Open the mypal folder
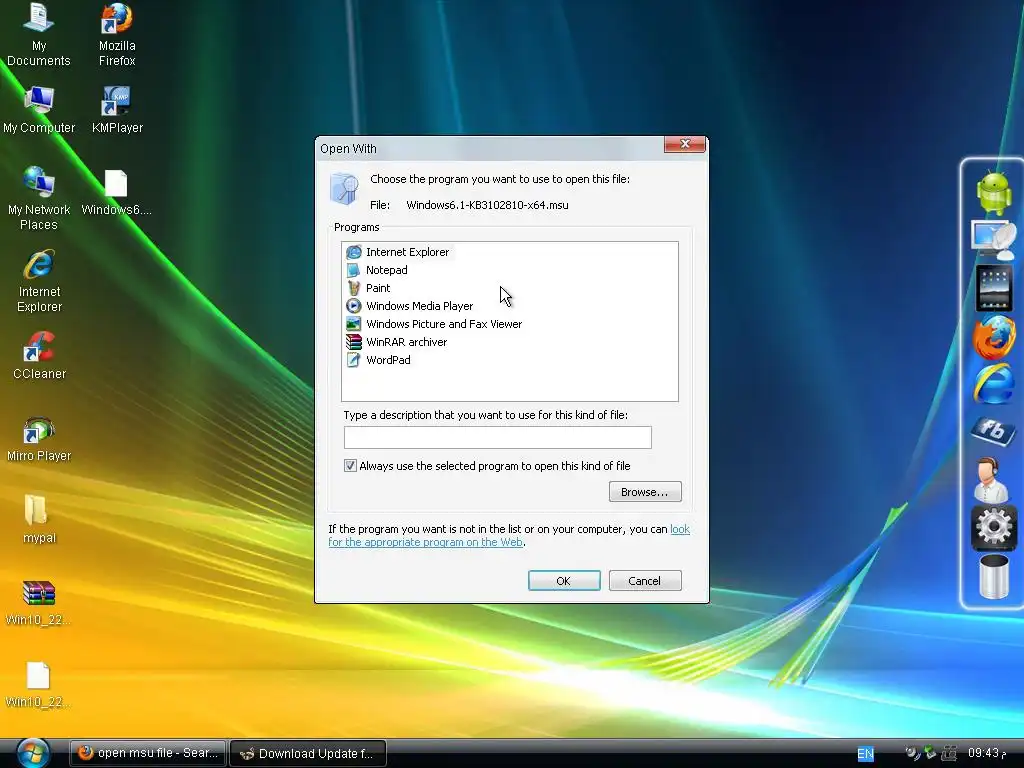 tap(39, 519)
